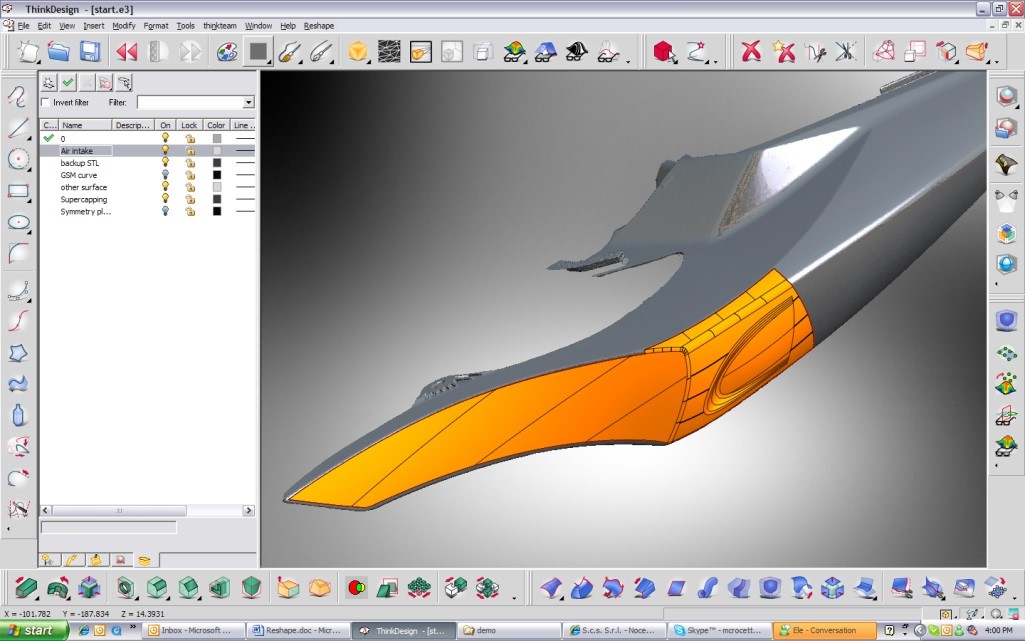Toggle visibility bulb of GSM curve layer
Screen dimensions: 1025x641
tap(166, 175)
